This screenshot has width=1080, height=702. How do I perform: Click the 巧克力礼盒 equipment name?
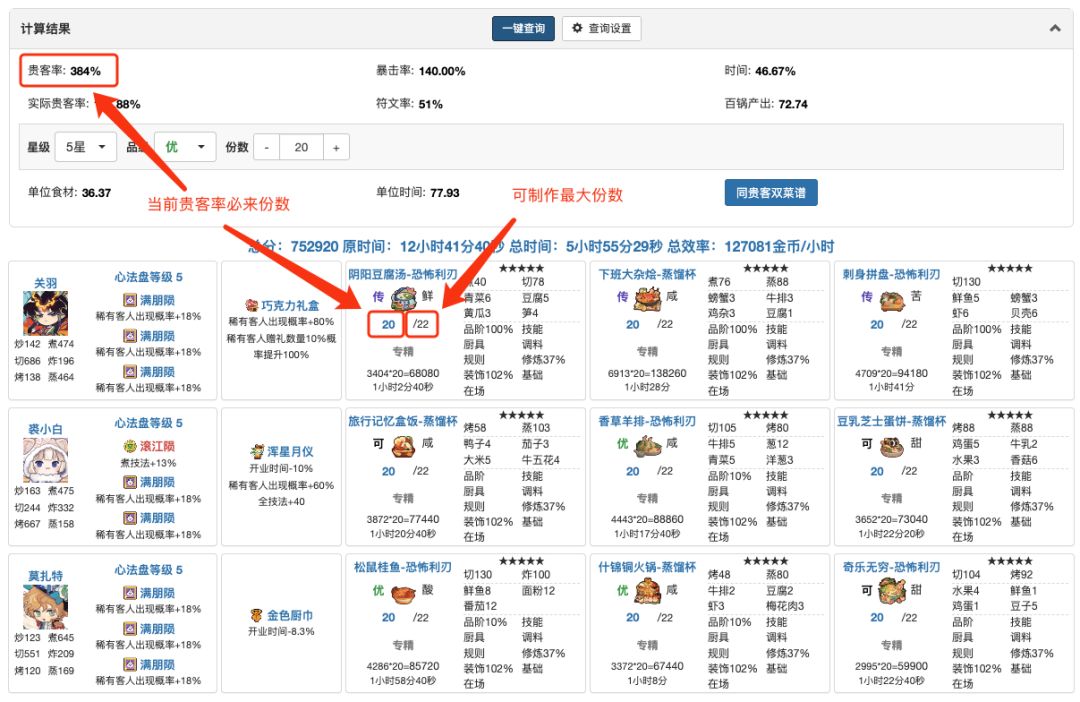coord(290,305)
